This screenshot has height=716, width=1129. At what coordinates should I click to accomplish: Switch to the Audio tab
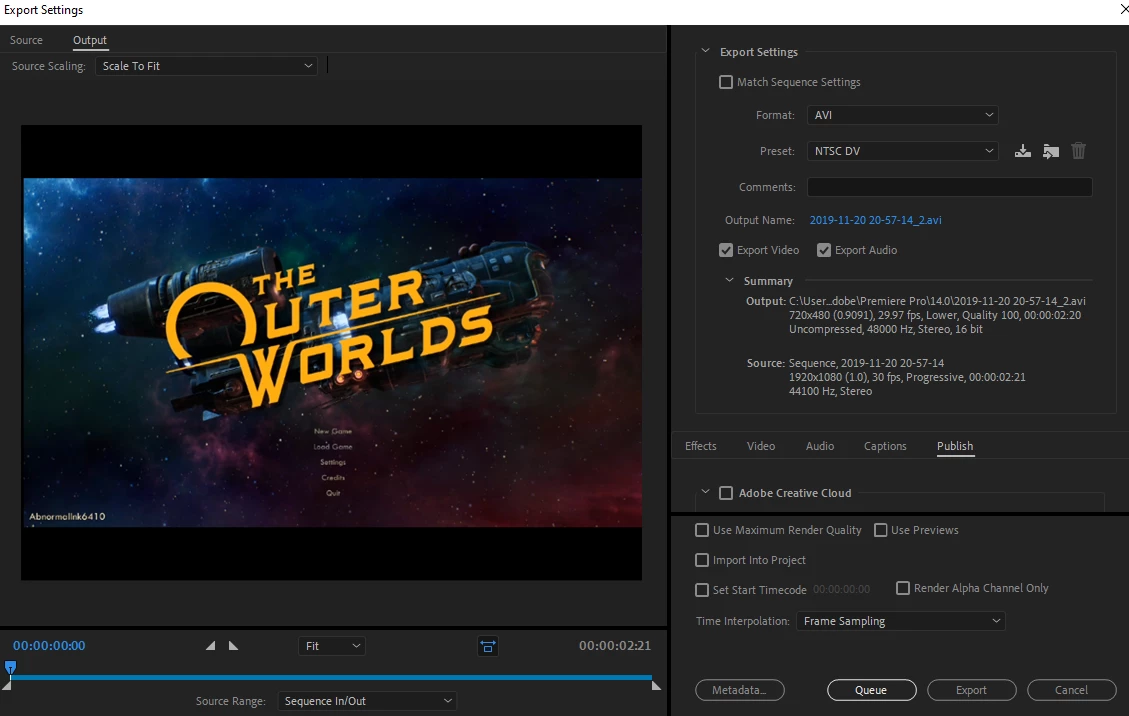819,446
